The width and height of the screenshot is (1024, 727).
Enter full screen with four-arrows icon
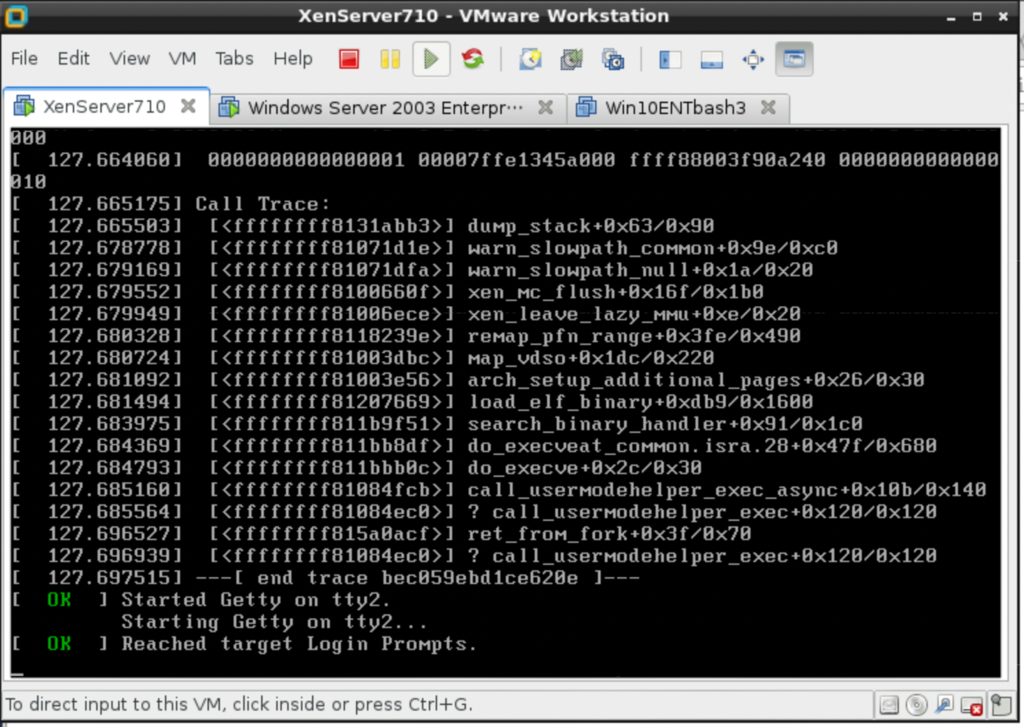[752, 59]
